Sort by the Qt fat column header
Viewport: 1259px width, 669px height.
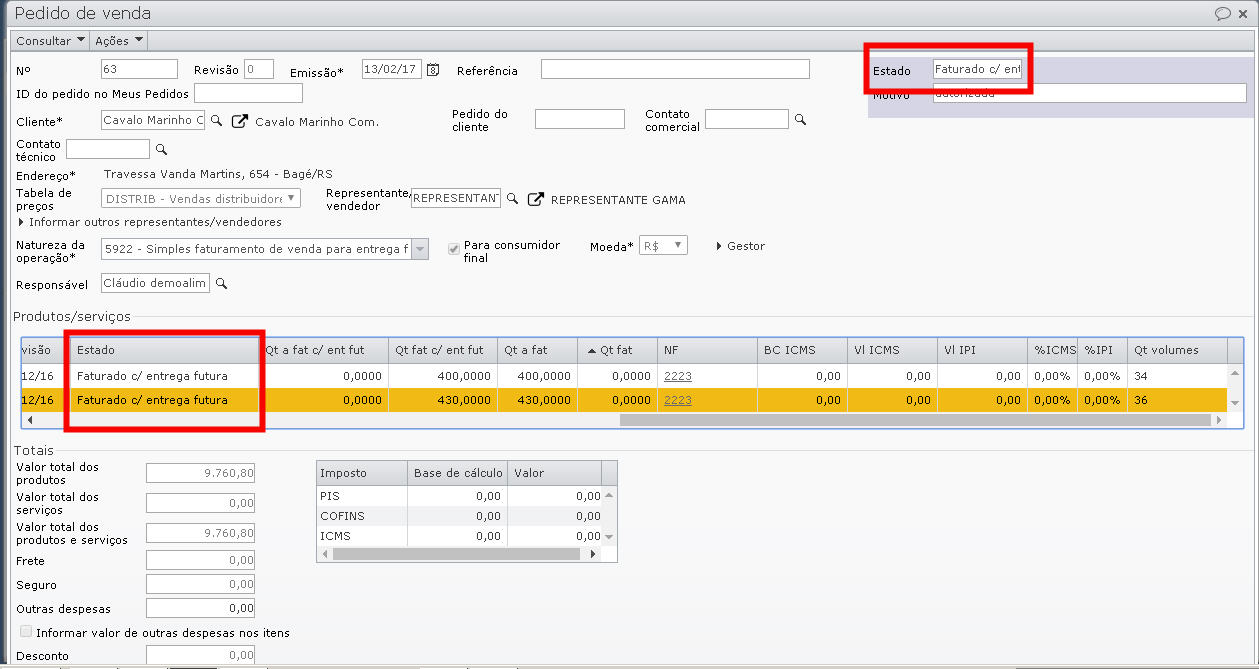(616, 350)
